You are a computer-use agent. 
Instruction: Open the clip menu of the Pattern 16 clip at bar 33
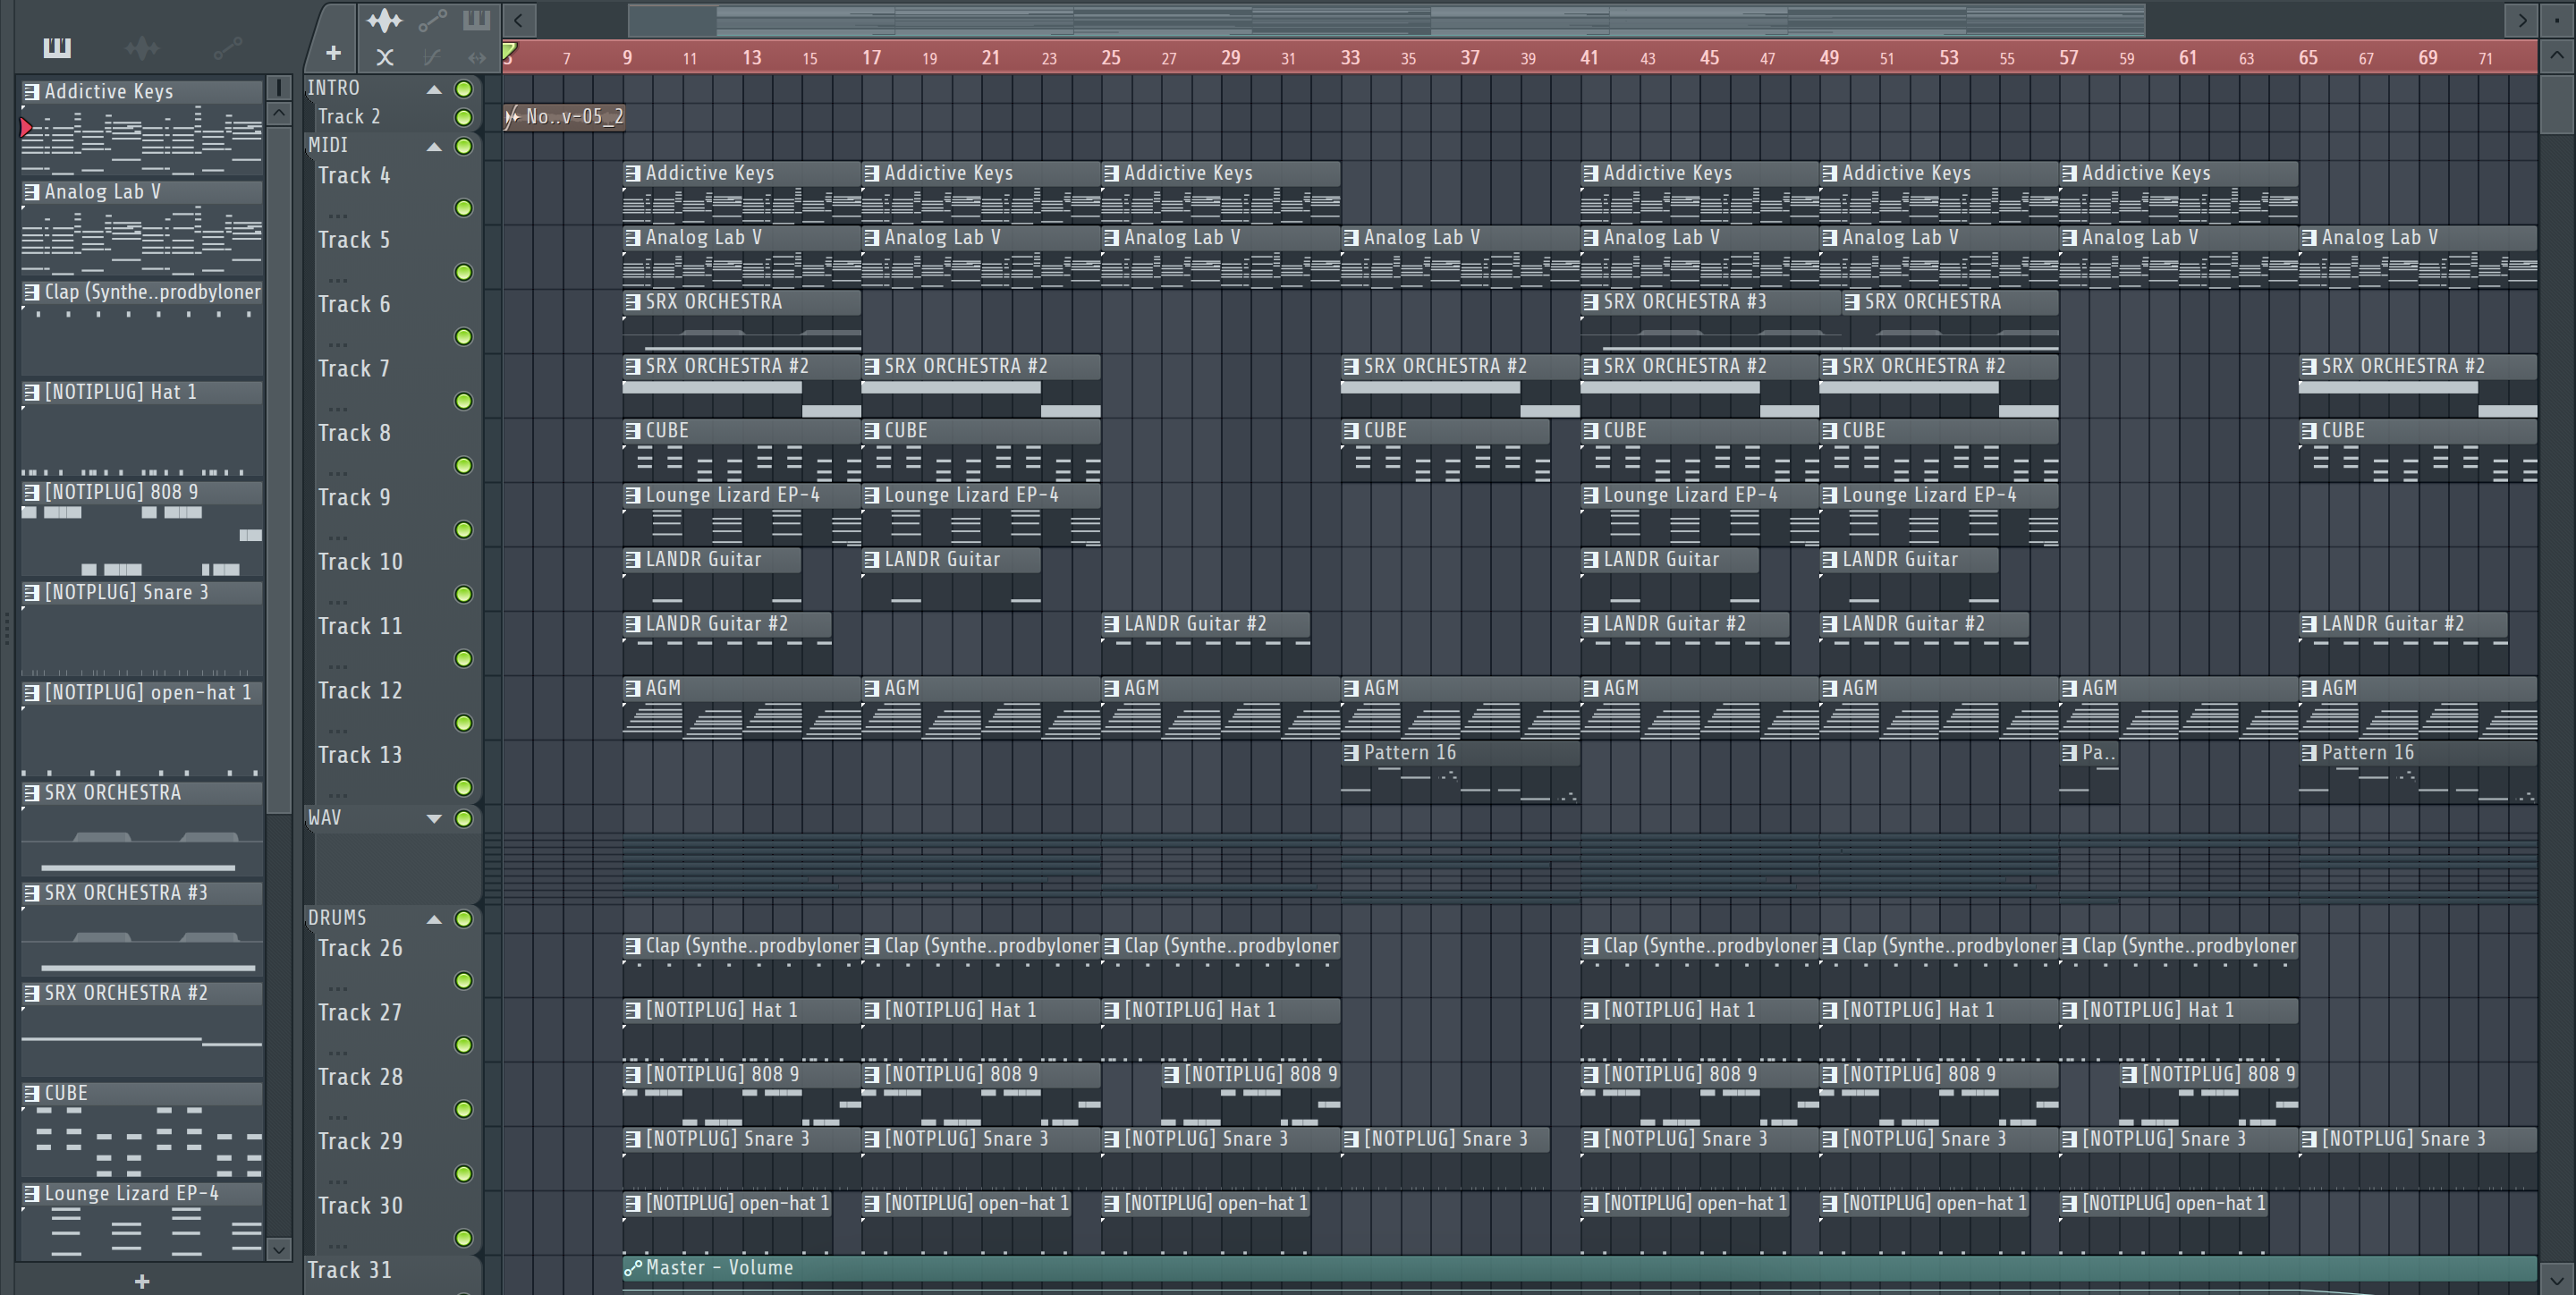click(1351, 753)
